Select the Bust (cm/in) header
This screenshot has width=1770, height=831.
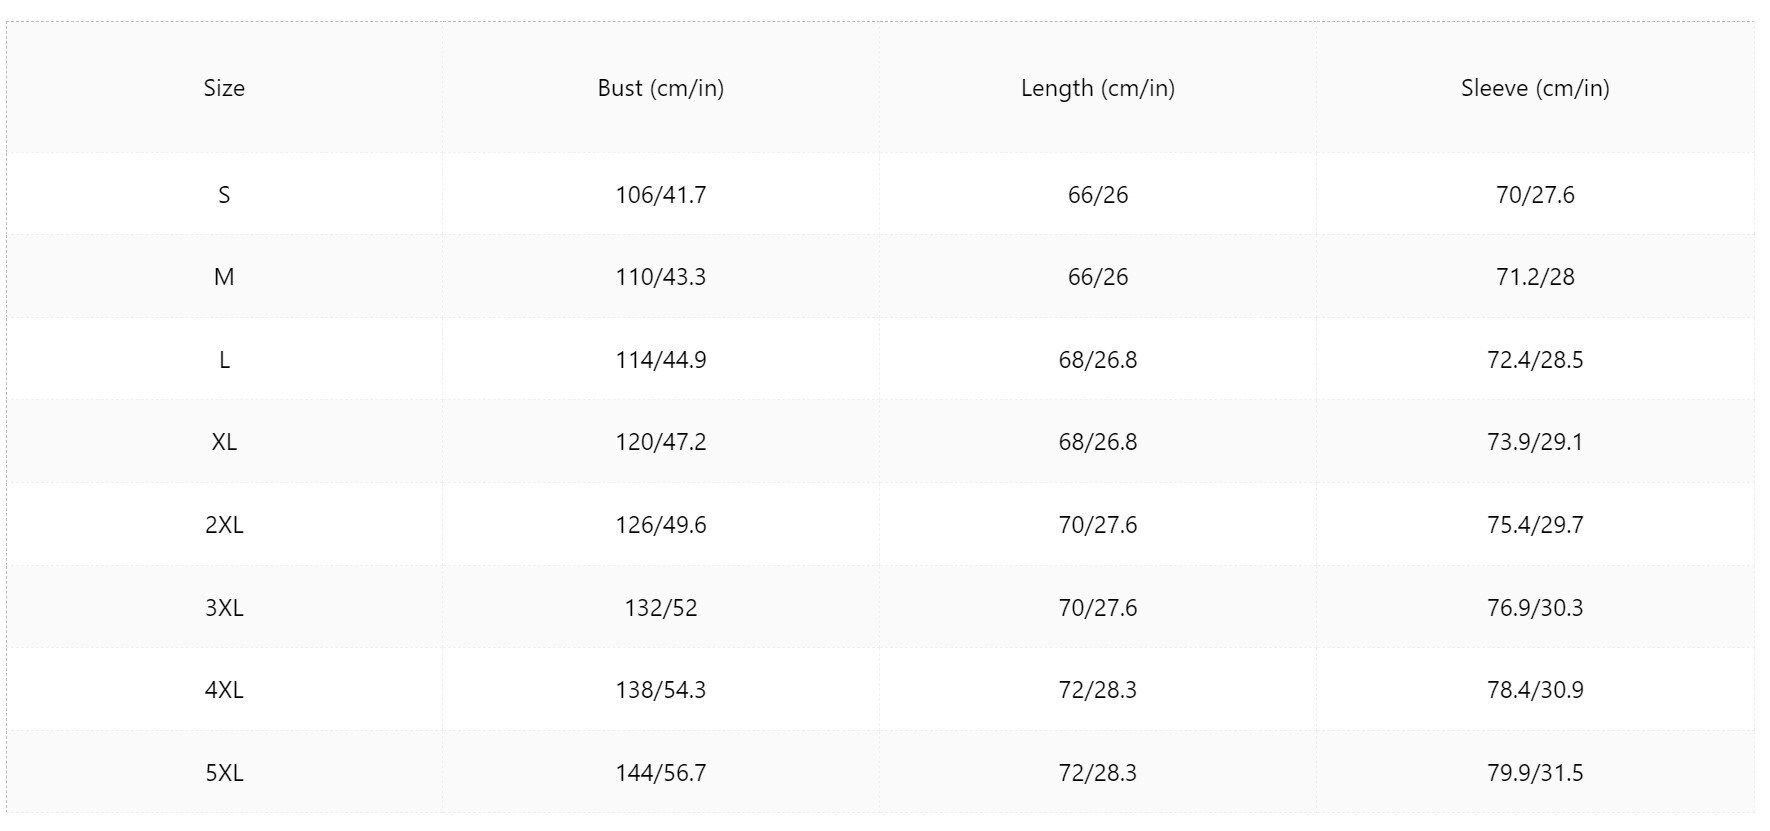661,88
